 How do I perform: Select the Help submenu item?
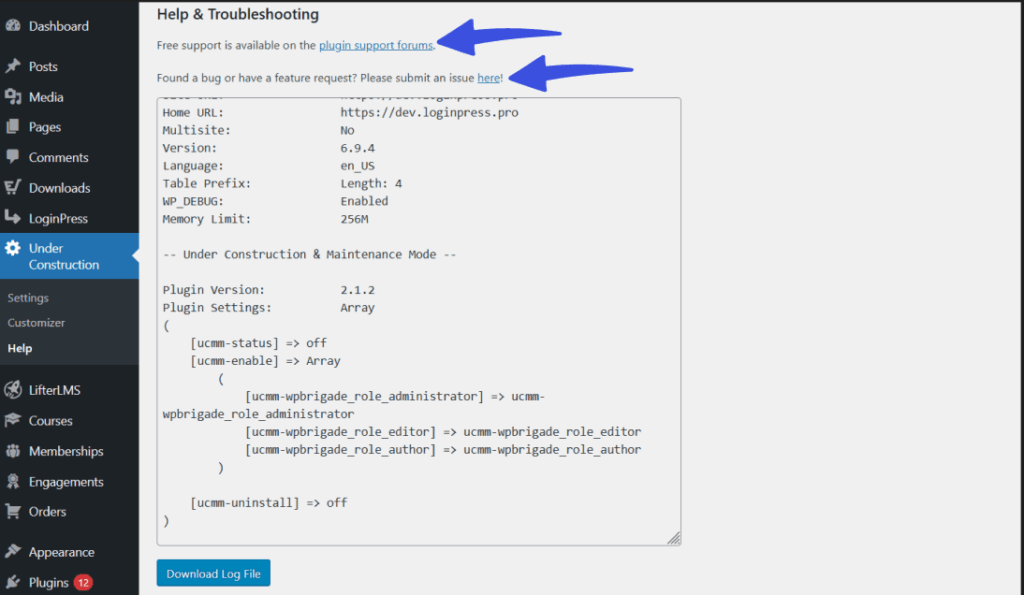[20, 349]
